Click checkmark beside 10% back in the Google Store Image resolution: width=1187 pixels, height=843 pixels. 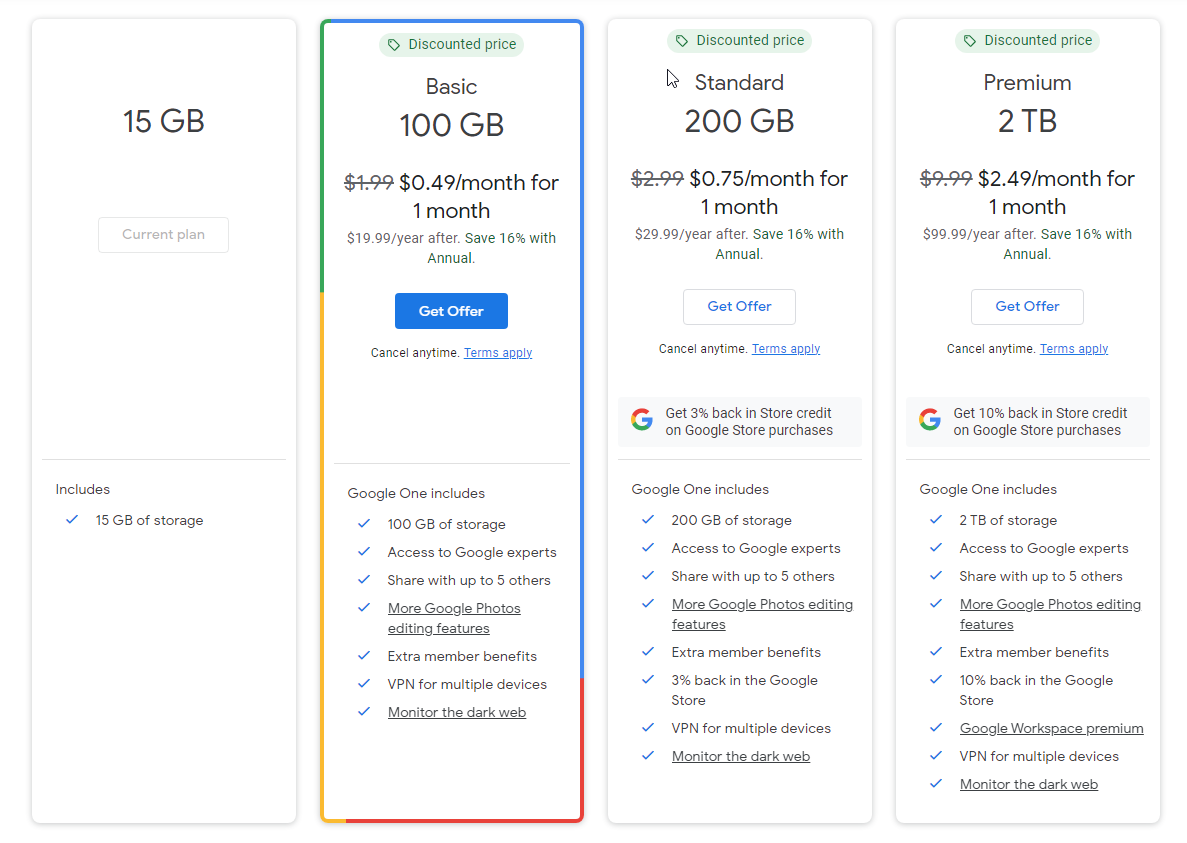(936, 680)
